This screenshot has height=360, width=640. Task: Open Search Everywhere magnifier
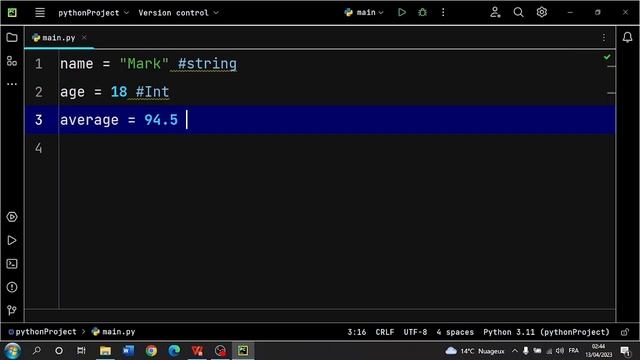coord(518,12)
